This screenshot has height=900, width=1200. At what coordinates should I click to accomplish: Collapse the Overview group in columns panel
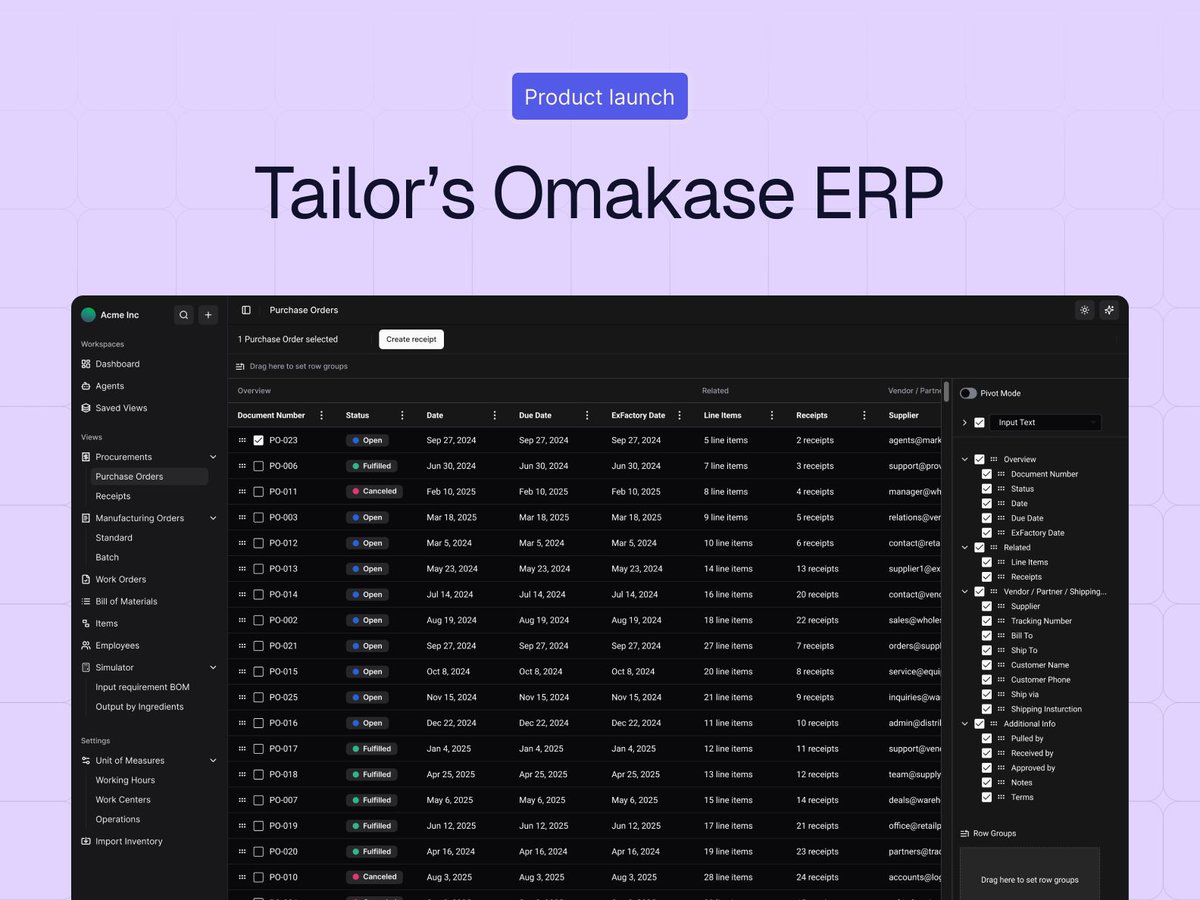[965, 459]
